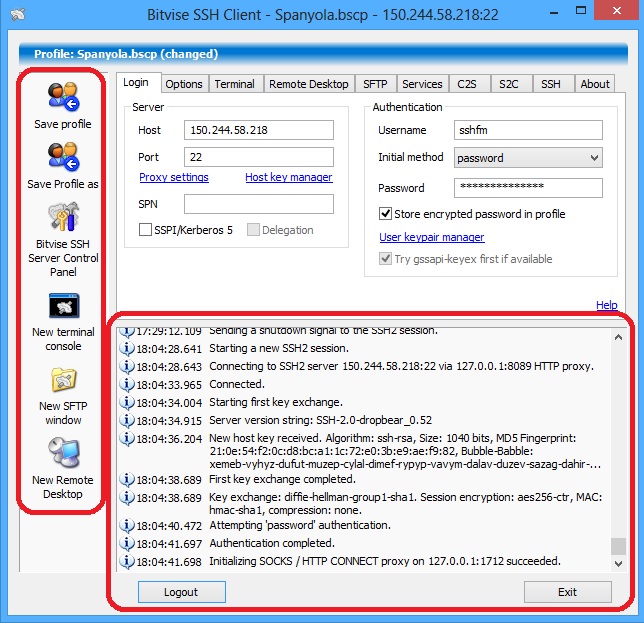The image size is (644, 623).
Task: Select the Services tab
Action: point(422,84)
